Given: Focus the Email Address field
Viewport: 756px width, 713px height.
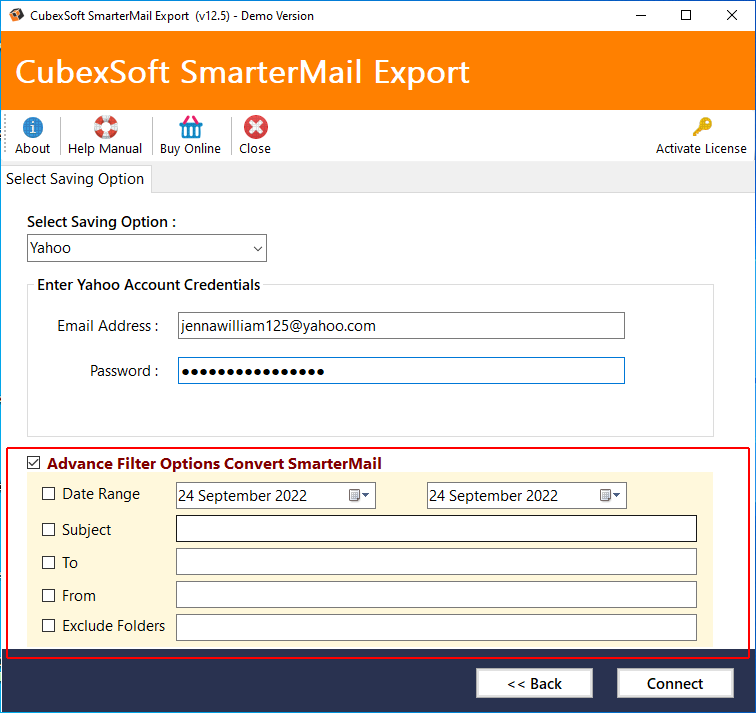Looking at the screenshot, I should 401,325.
